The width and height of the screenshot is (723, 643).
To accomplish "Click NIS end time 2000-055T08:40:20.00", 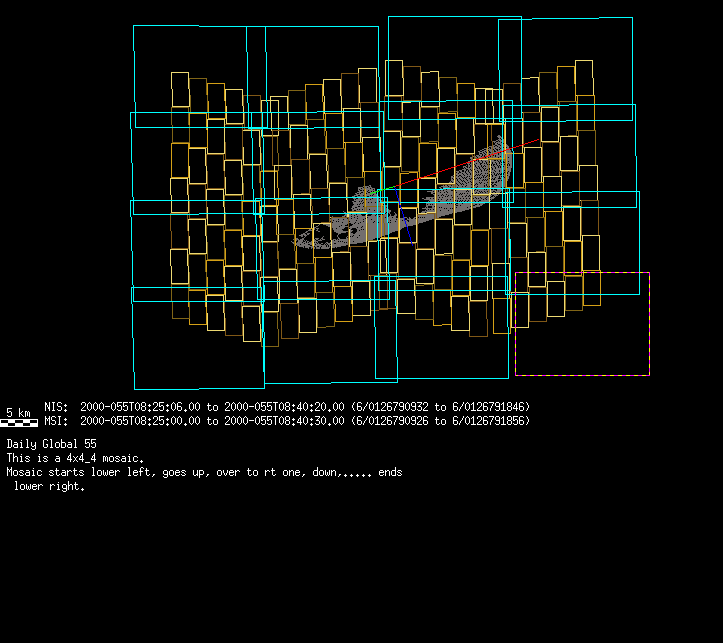I will [283, 407].
